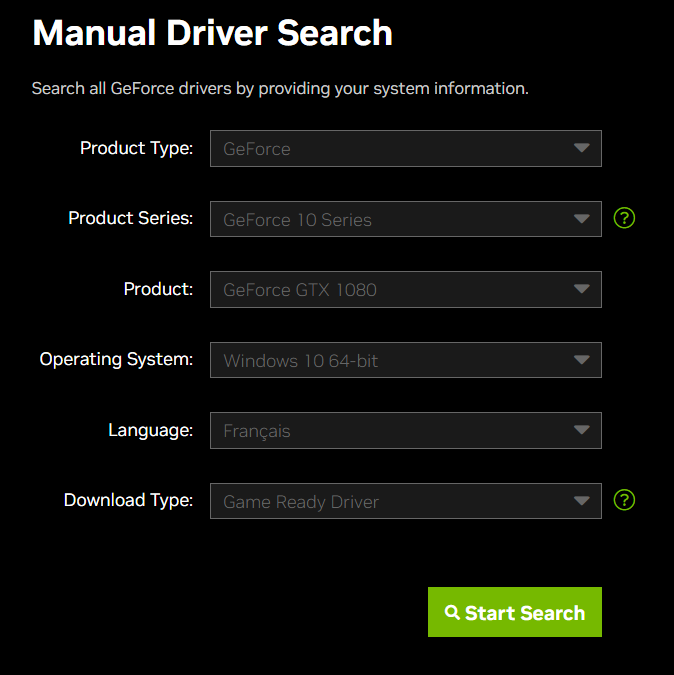Screen dimensions: 674x675
Task: Open the Product Type dropdown showing GeForce
Action: pyautogui.click(x=405, y=149)
